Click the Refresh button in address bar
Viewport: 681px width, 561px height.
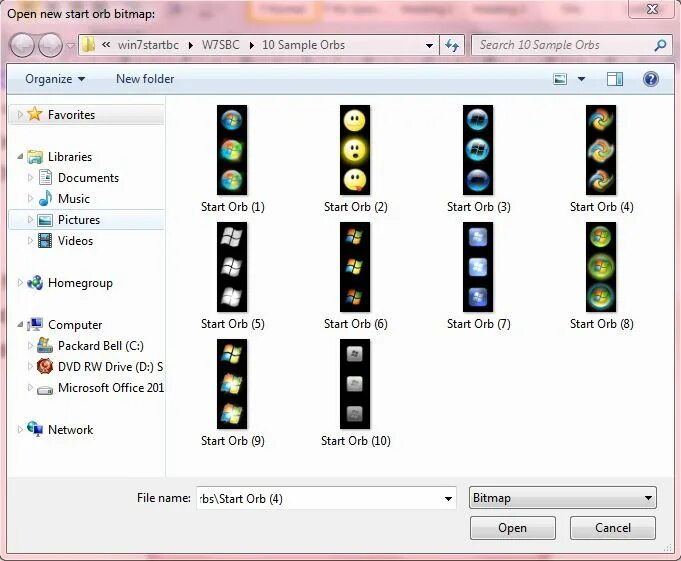point(452,45)
